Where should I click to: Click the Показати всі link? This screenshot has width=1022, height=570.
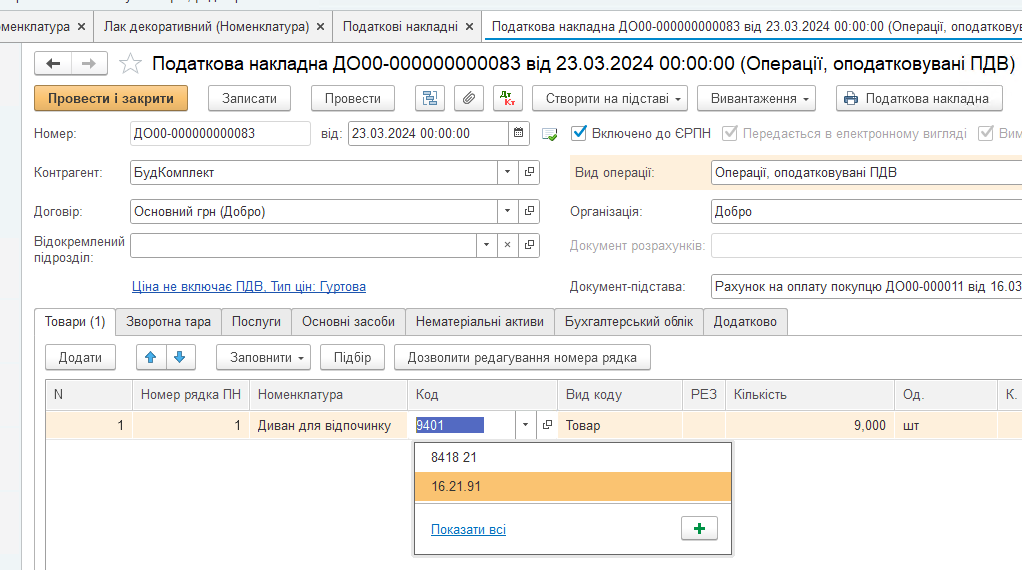pyautogui.click(x=468, y=530)
